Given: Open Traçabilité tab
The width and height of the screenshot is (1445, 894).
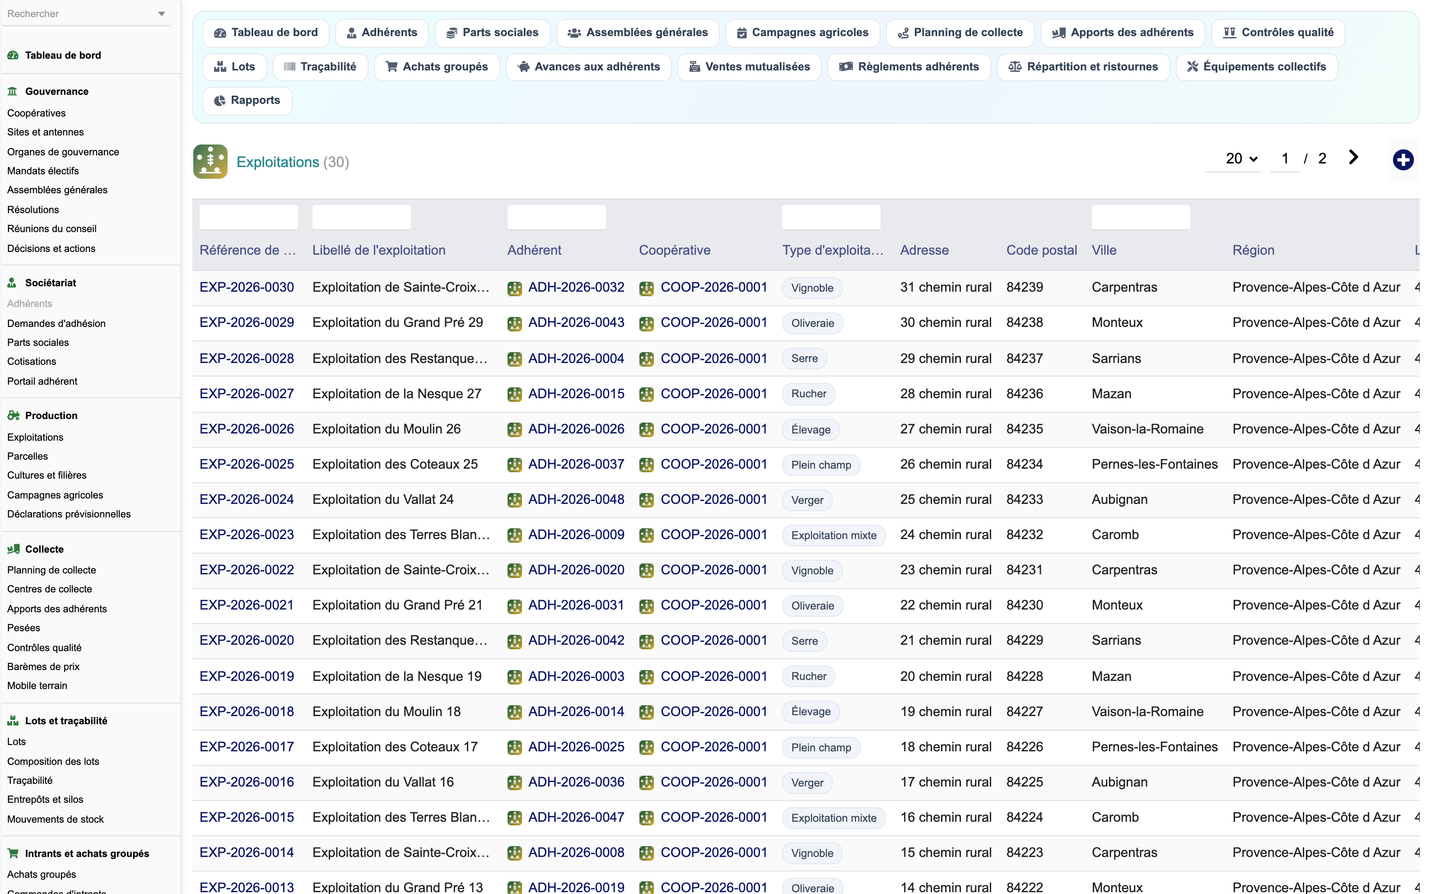Looking at the screenshot, I should point(320,67).
